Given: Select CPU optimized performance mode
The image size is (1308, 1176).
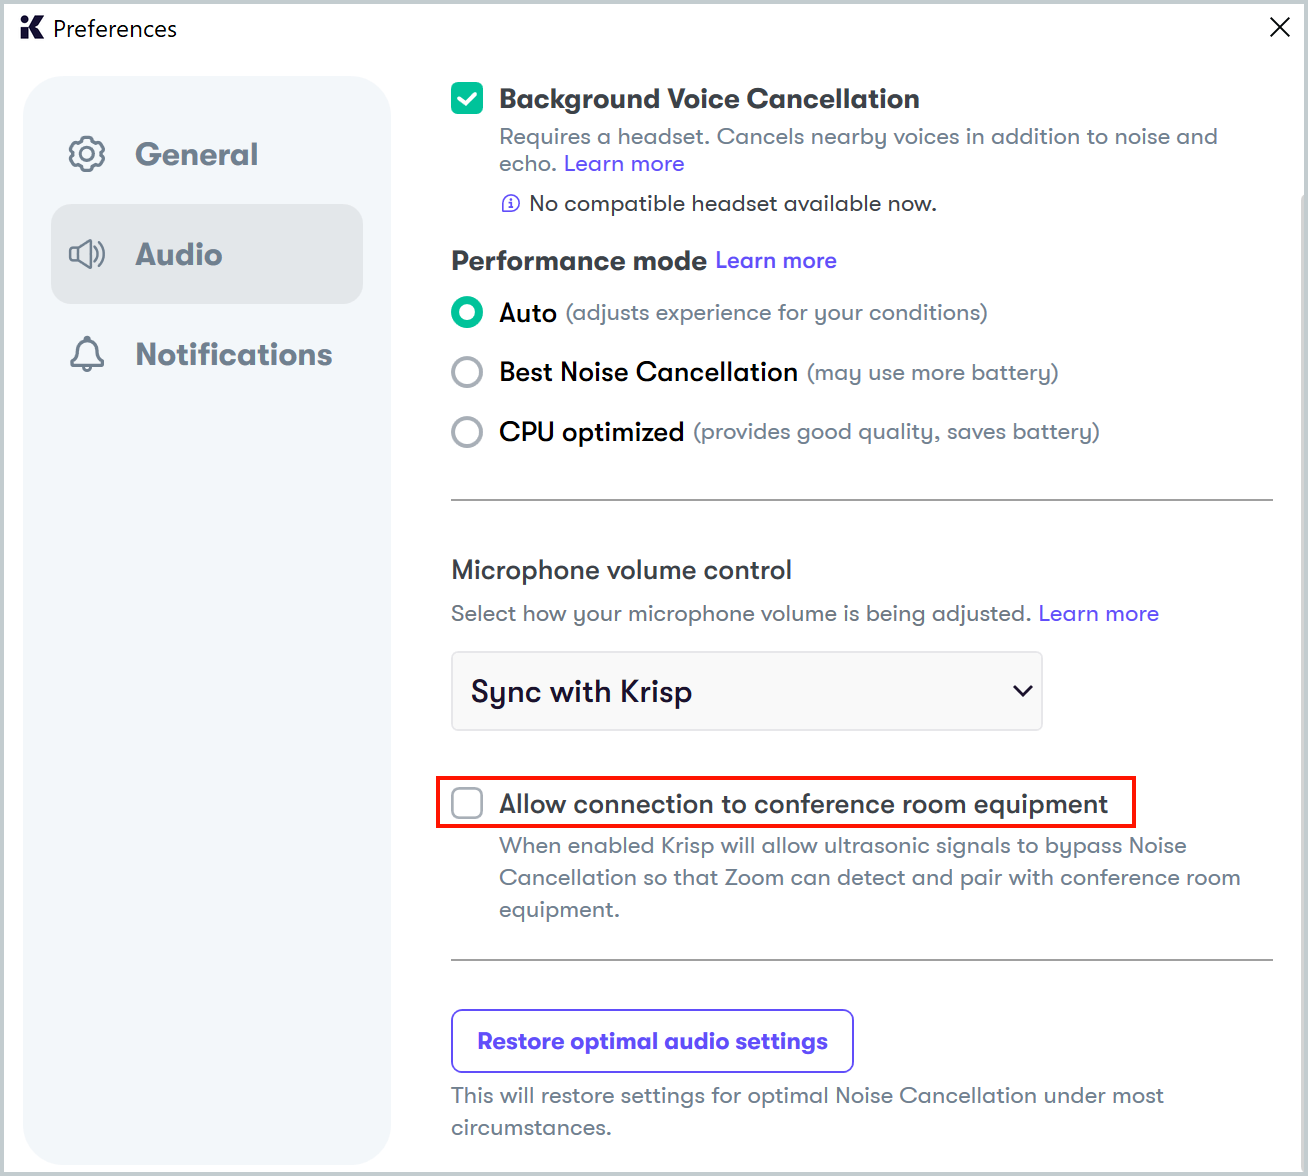Looking at the screenshot, I should (467, 432).
